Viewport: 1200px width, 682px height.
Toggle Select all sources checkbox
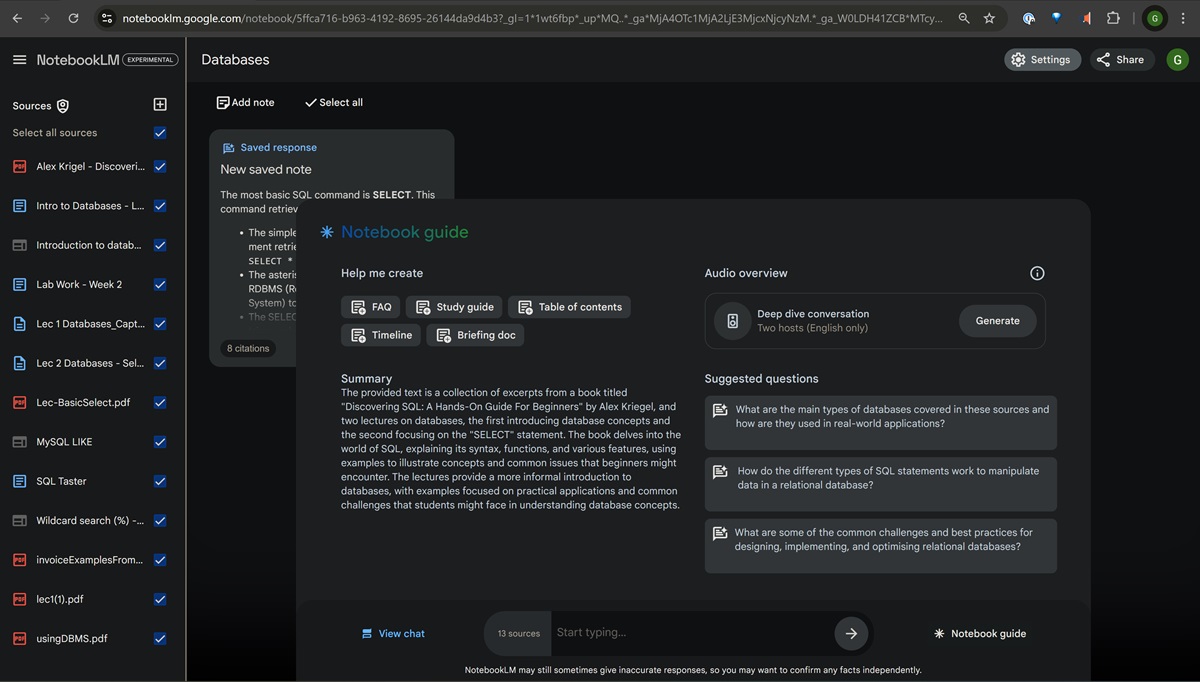[x=160, y=133]
